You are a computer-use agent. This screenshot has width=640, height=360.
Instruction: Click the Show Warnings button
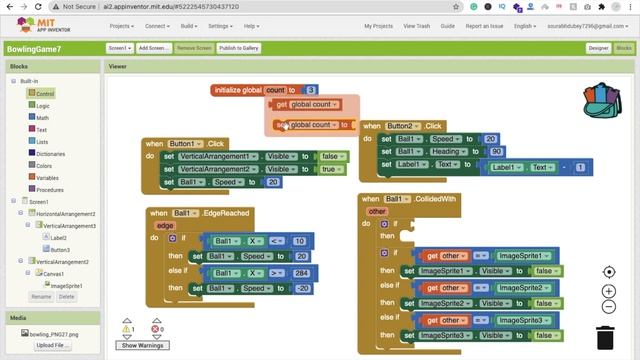pos(142,345)
